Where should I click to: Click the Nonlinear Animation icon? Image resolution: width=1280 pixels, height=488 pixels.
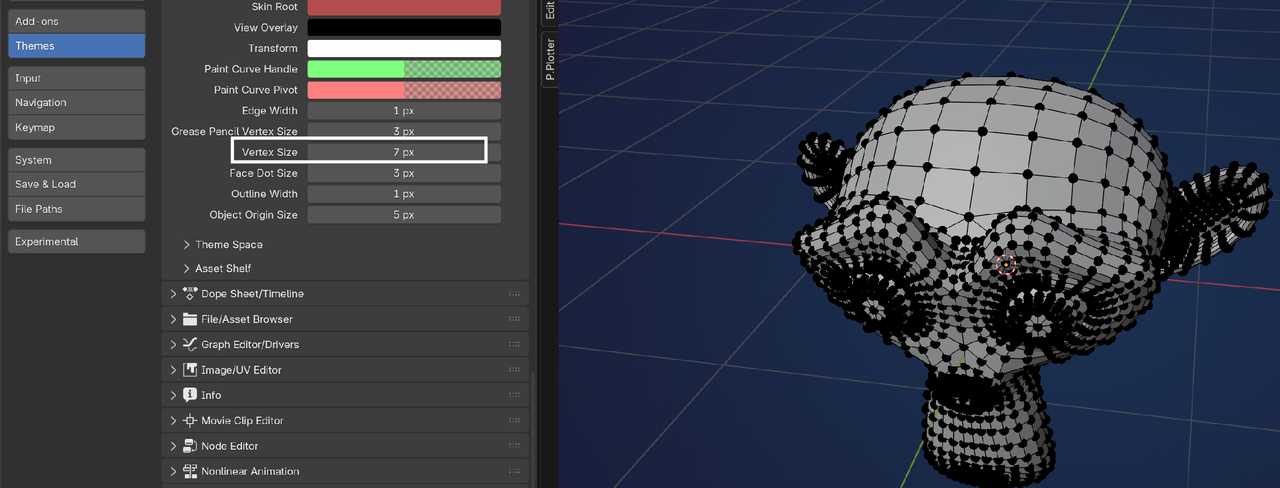click(190, 472)
